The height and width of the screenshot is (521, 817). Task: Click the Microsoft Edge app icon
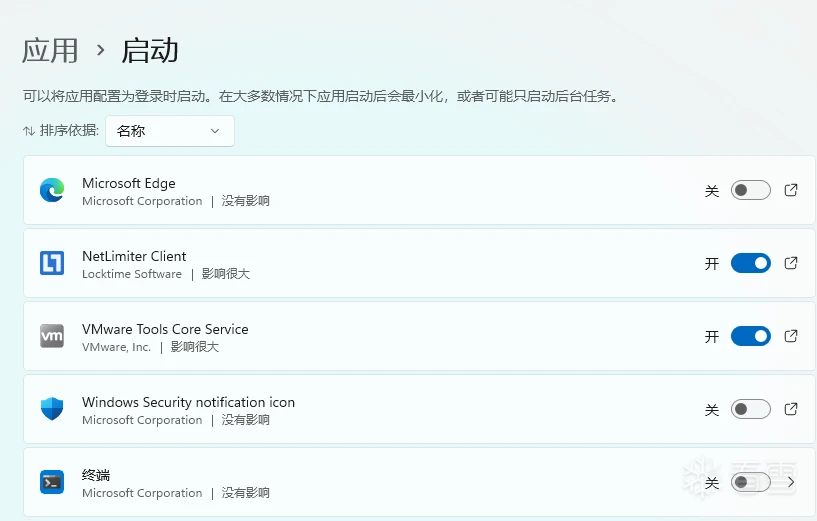coord(52,190)
